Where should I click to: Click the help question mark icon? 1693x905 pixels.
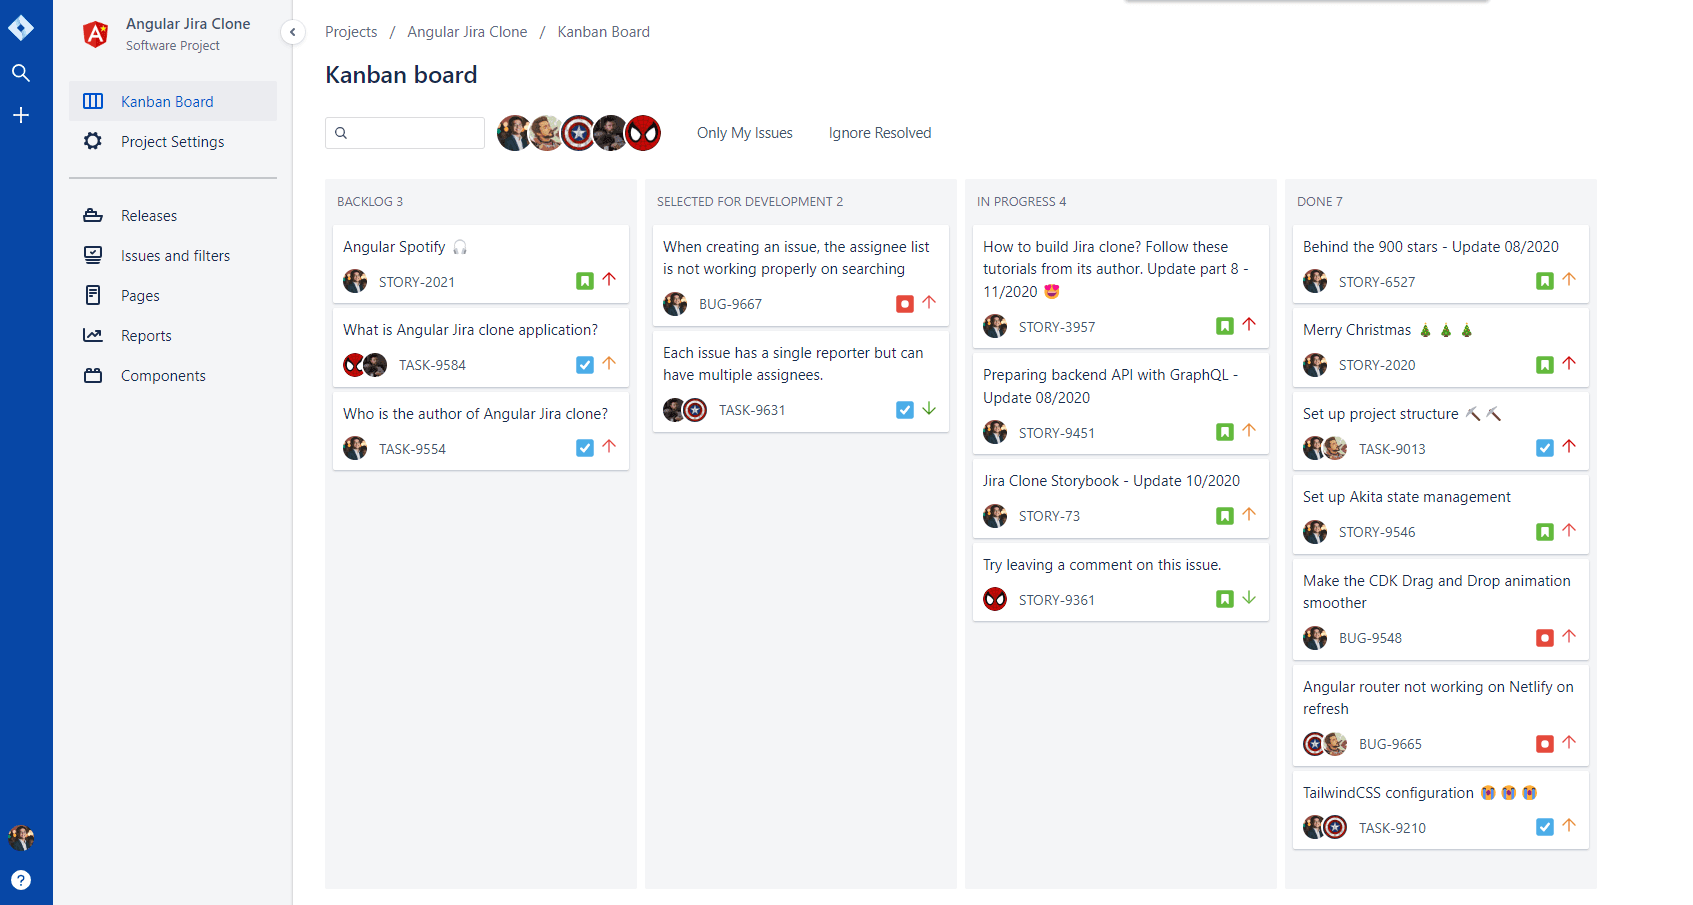pos(20,880)
